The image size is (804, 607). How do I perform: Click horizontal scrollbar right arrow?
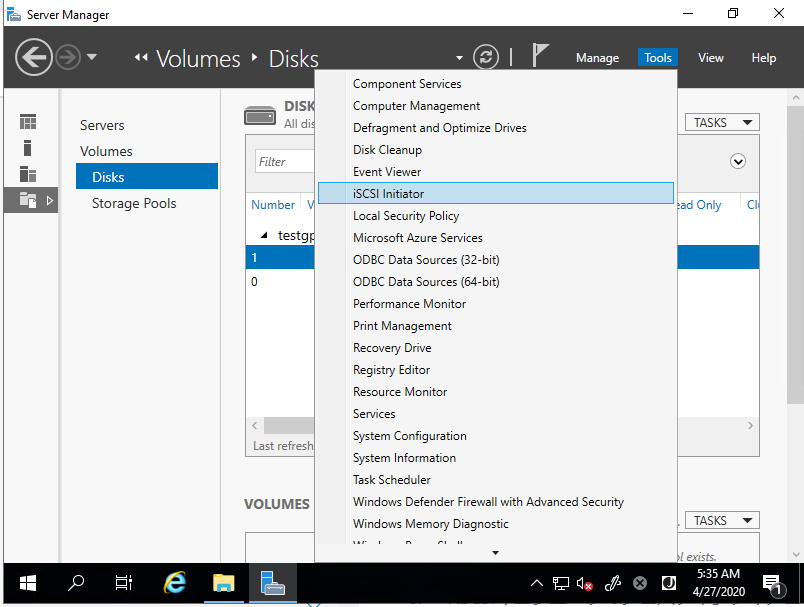point(750,426)
